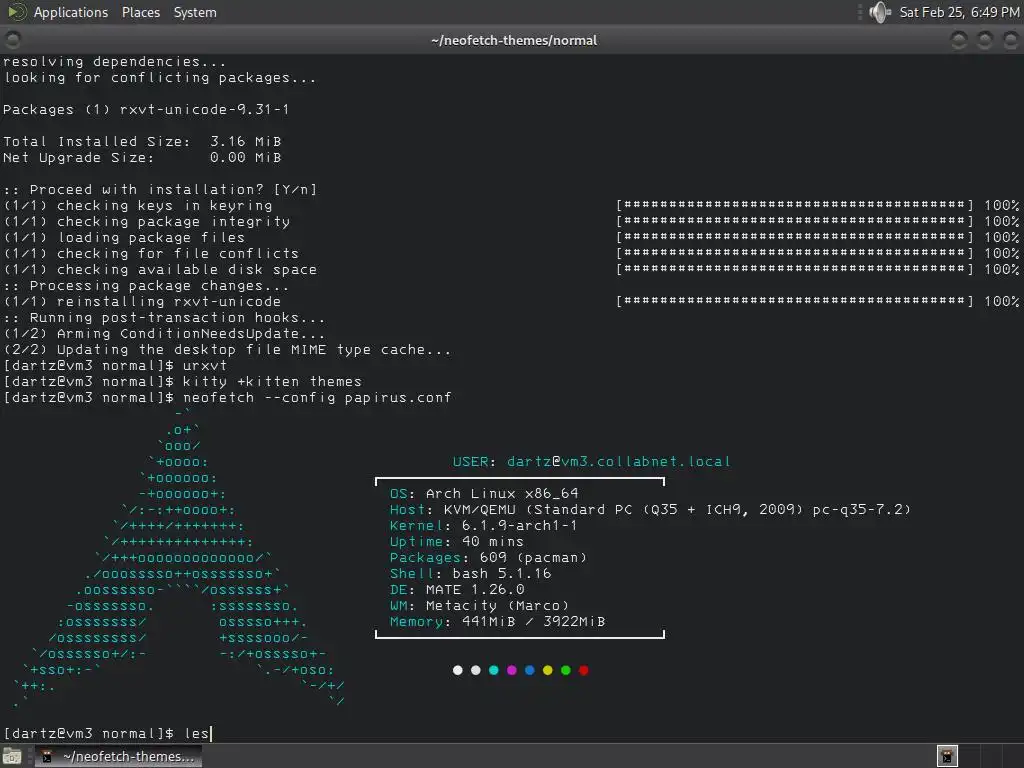Click the first white color dot
The height and width of the screenshot is (768, 1024).
(x=458, y=670)
